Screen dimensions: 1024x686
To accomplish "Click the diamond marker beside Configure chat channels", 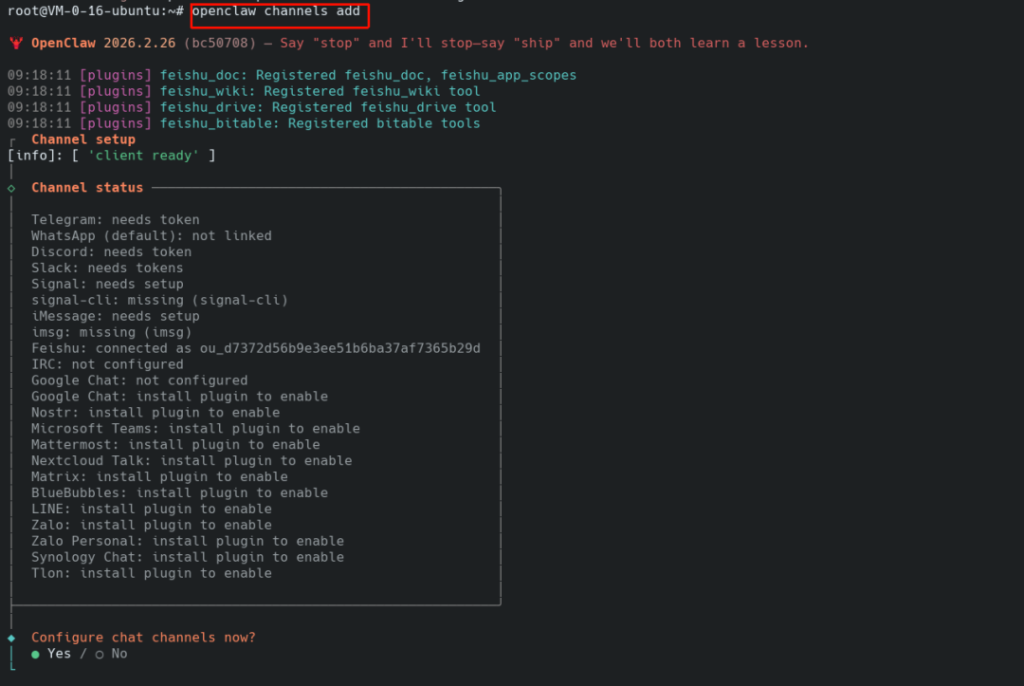I will coord(11,637).
